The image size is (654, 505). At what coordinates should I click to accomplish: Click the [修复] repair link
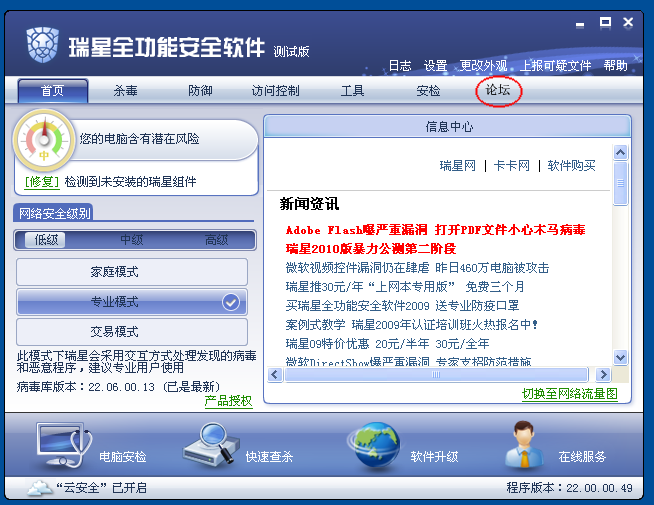pos(41,182)
